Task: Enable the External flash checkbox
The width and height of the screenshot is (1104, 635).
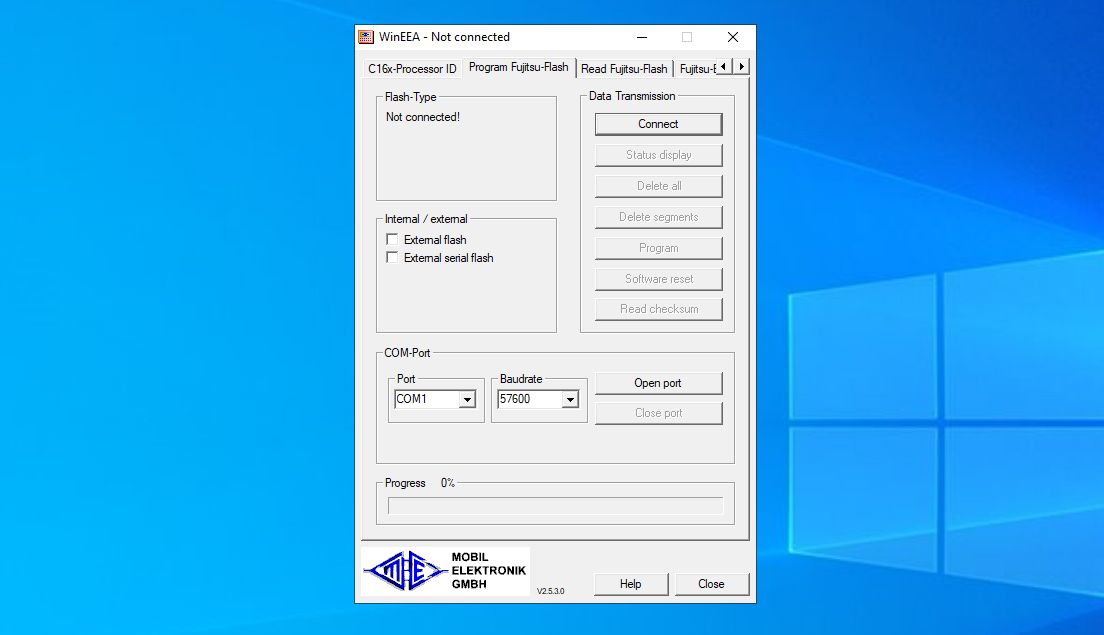Action: click(392, 239)
